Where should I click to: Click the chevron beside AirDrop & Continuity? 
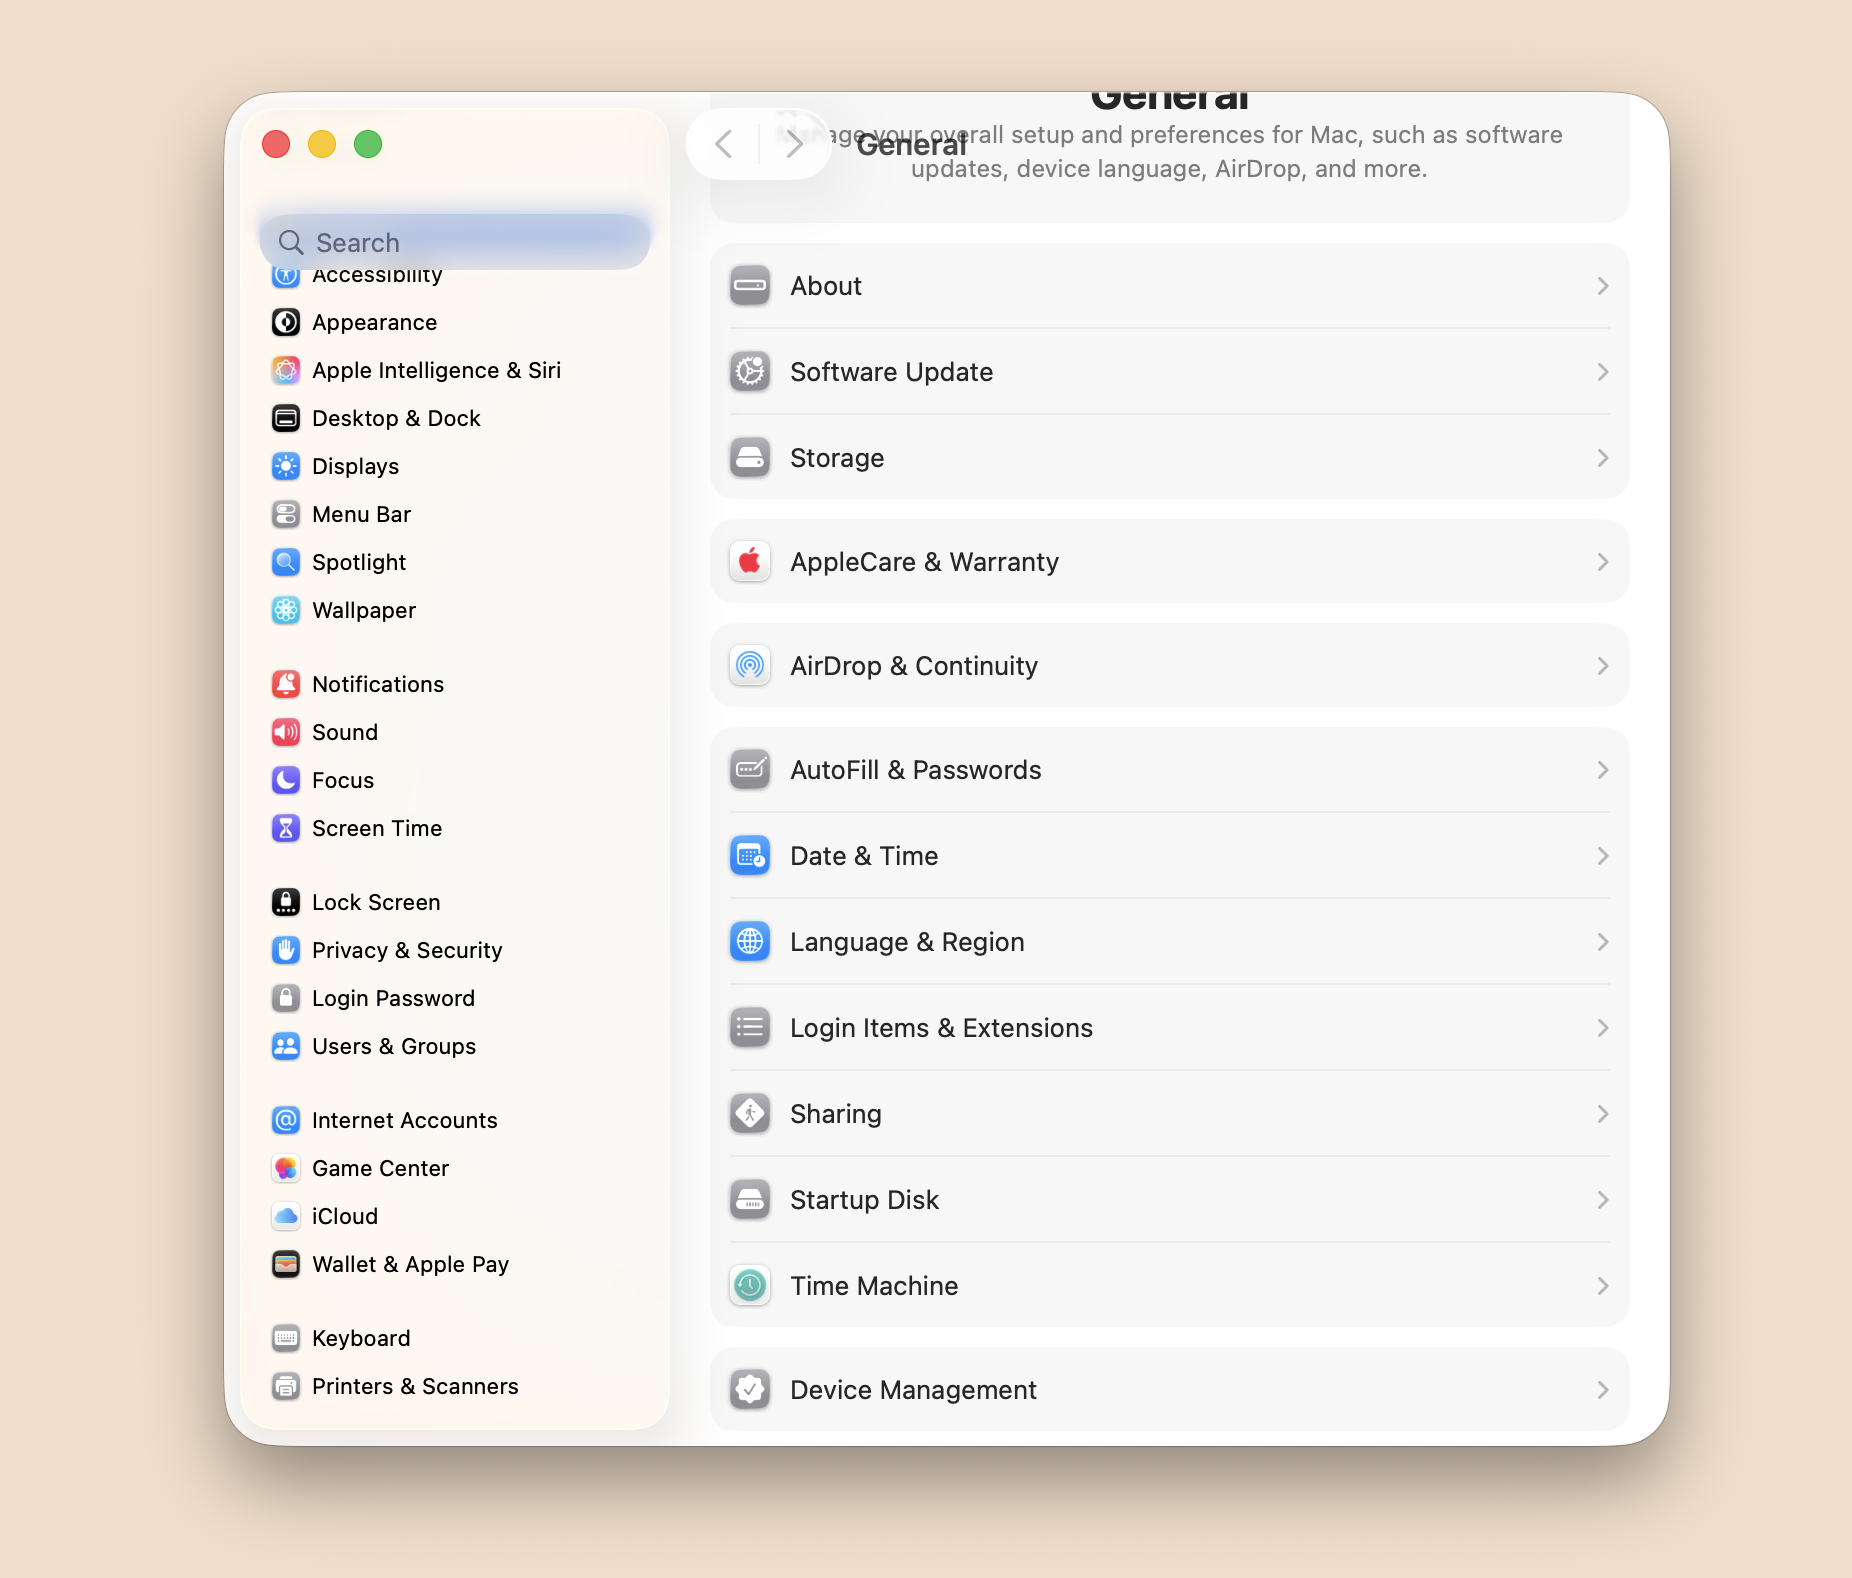[1603, 666]
